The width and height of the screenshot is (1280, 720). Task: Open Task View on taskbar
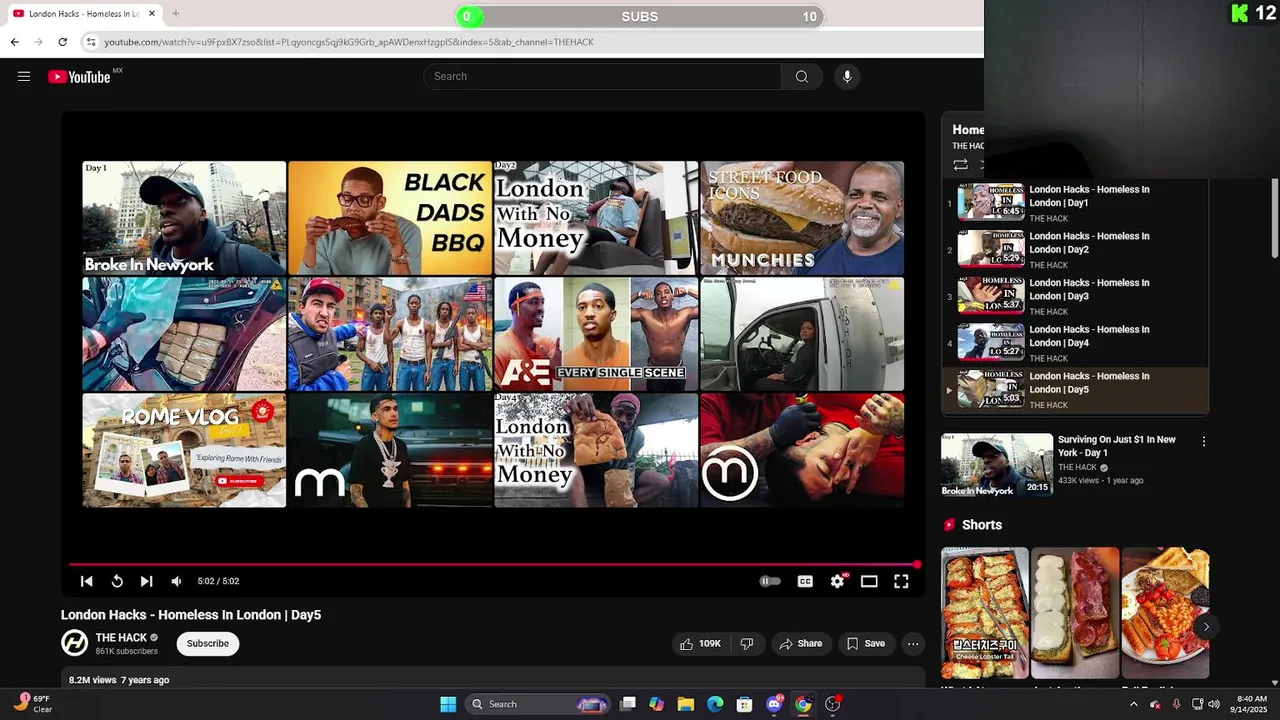coord(627,704)
